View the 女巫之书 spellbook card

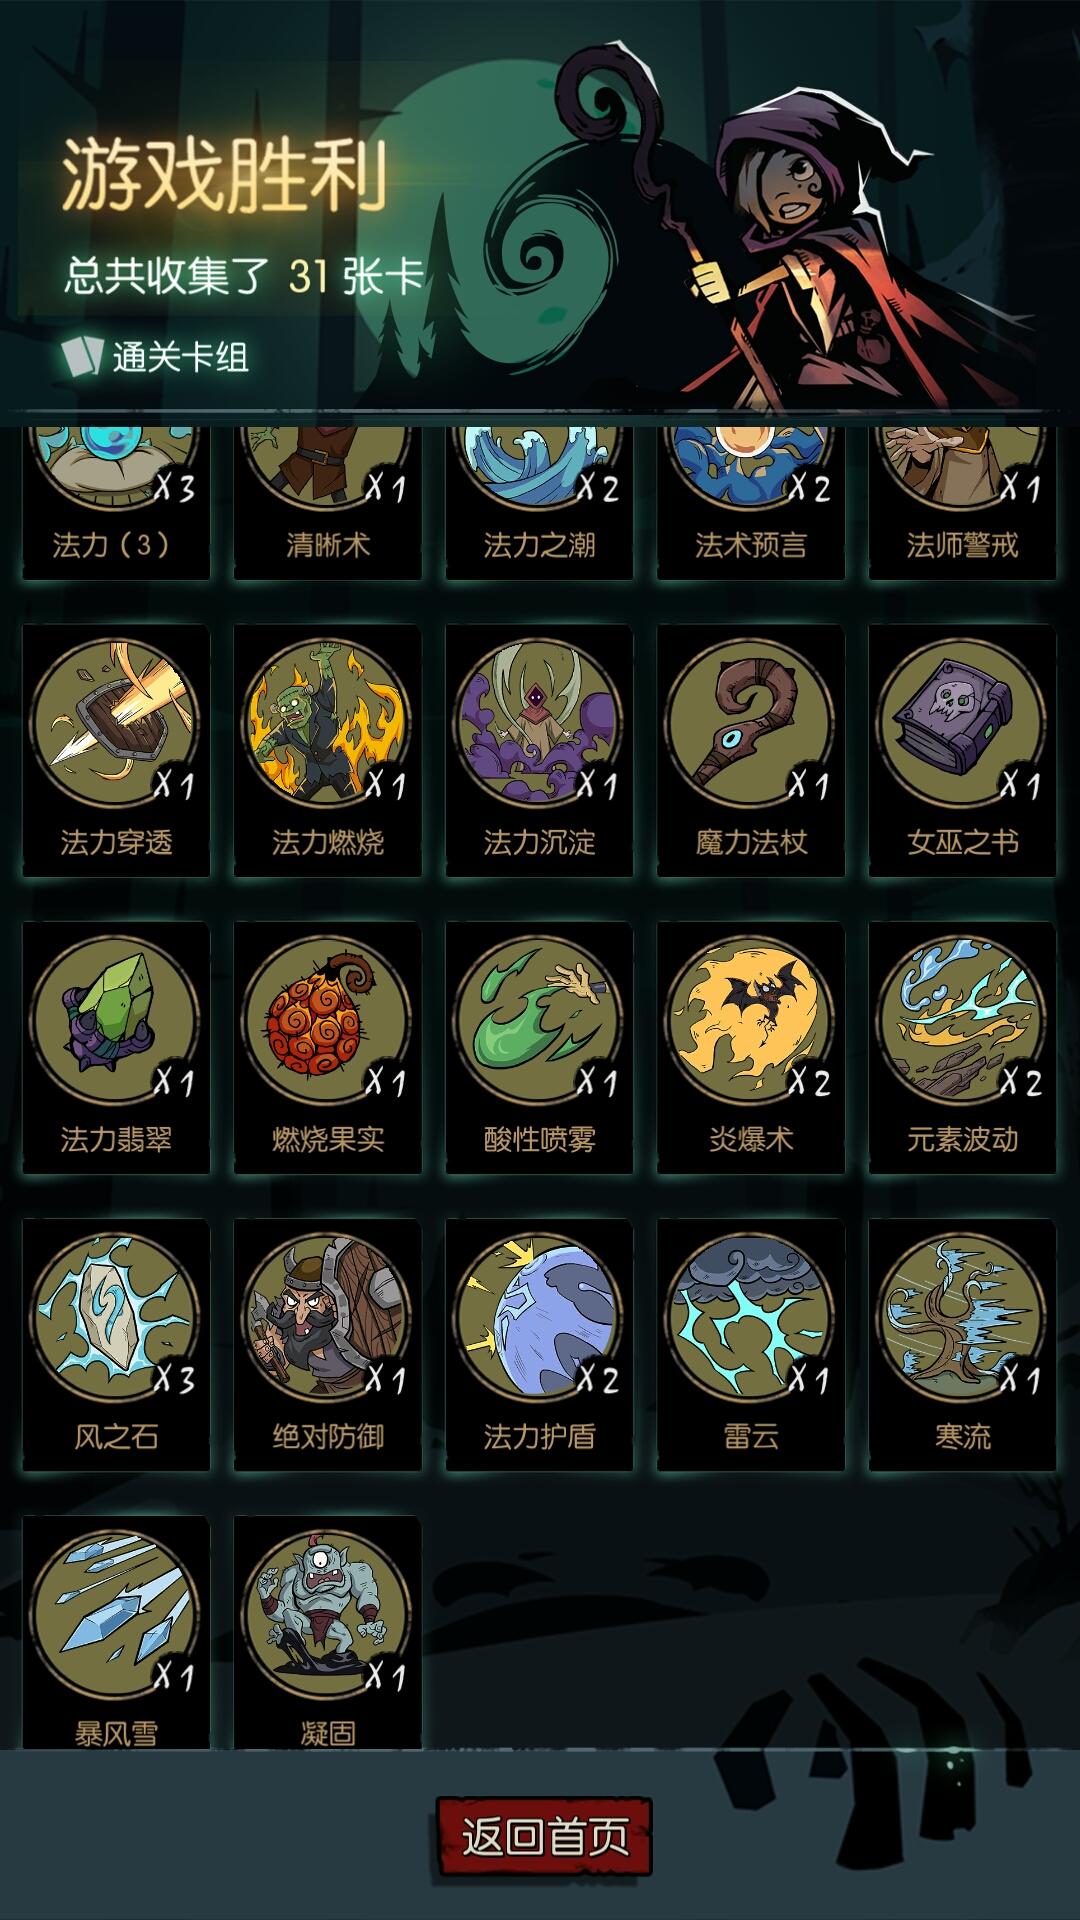(962, 751)
